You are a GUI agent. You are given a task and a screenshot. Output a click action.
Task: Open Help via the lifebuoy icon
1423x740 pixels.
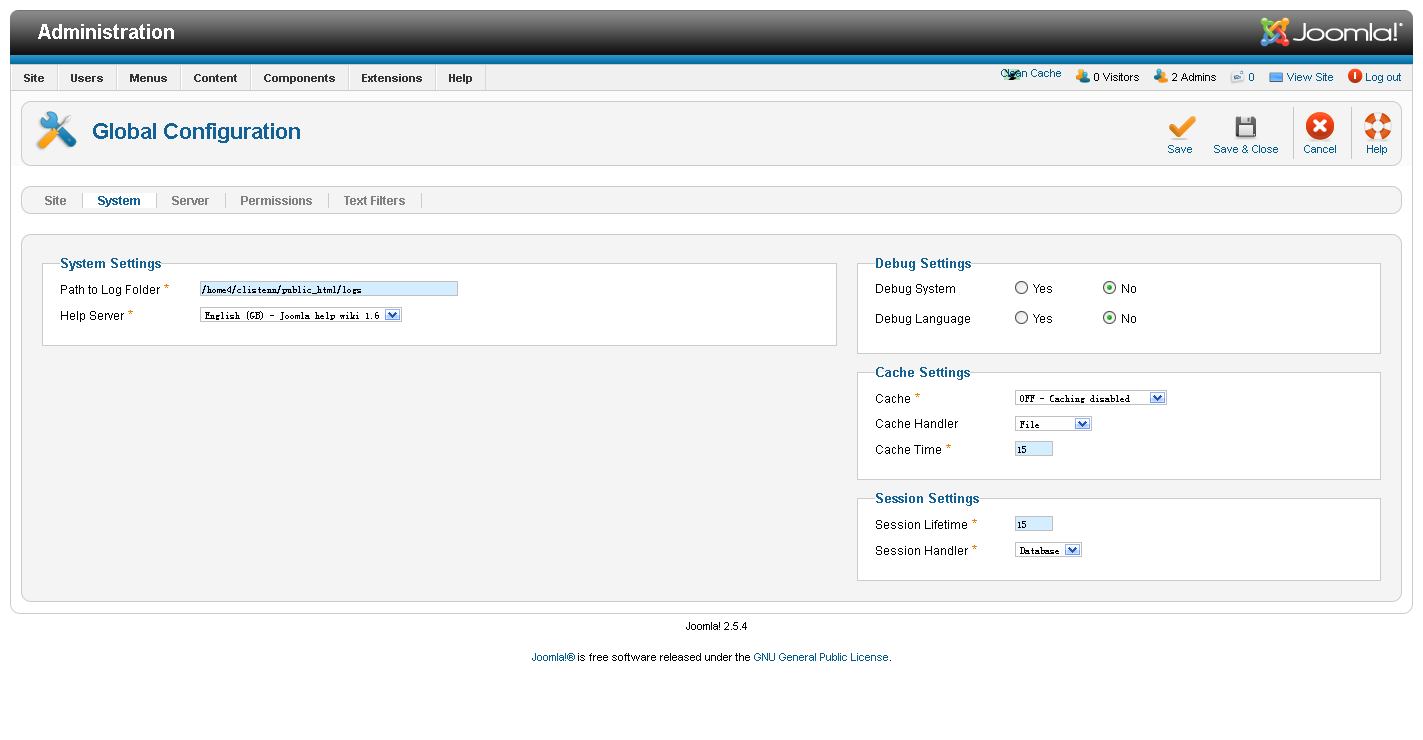coord(1377,127)
